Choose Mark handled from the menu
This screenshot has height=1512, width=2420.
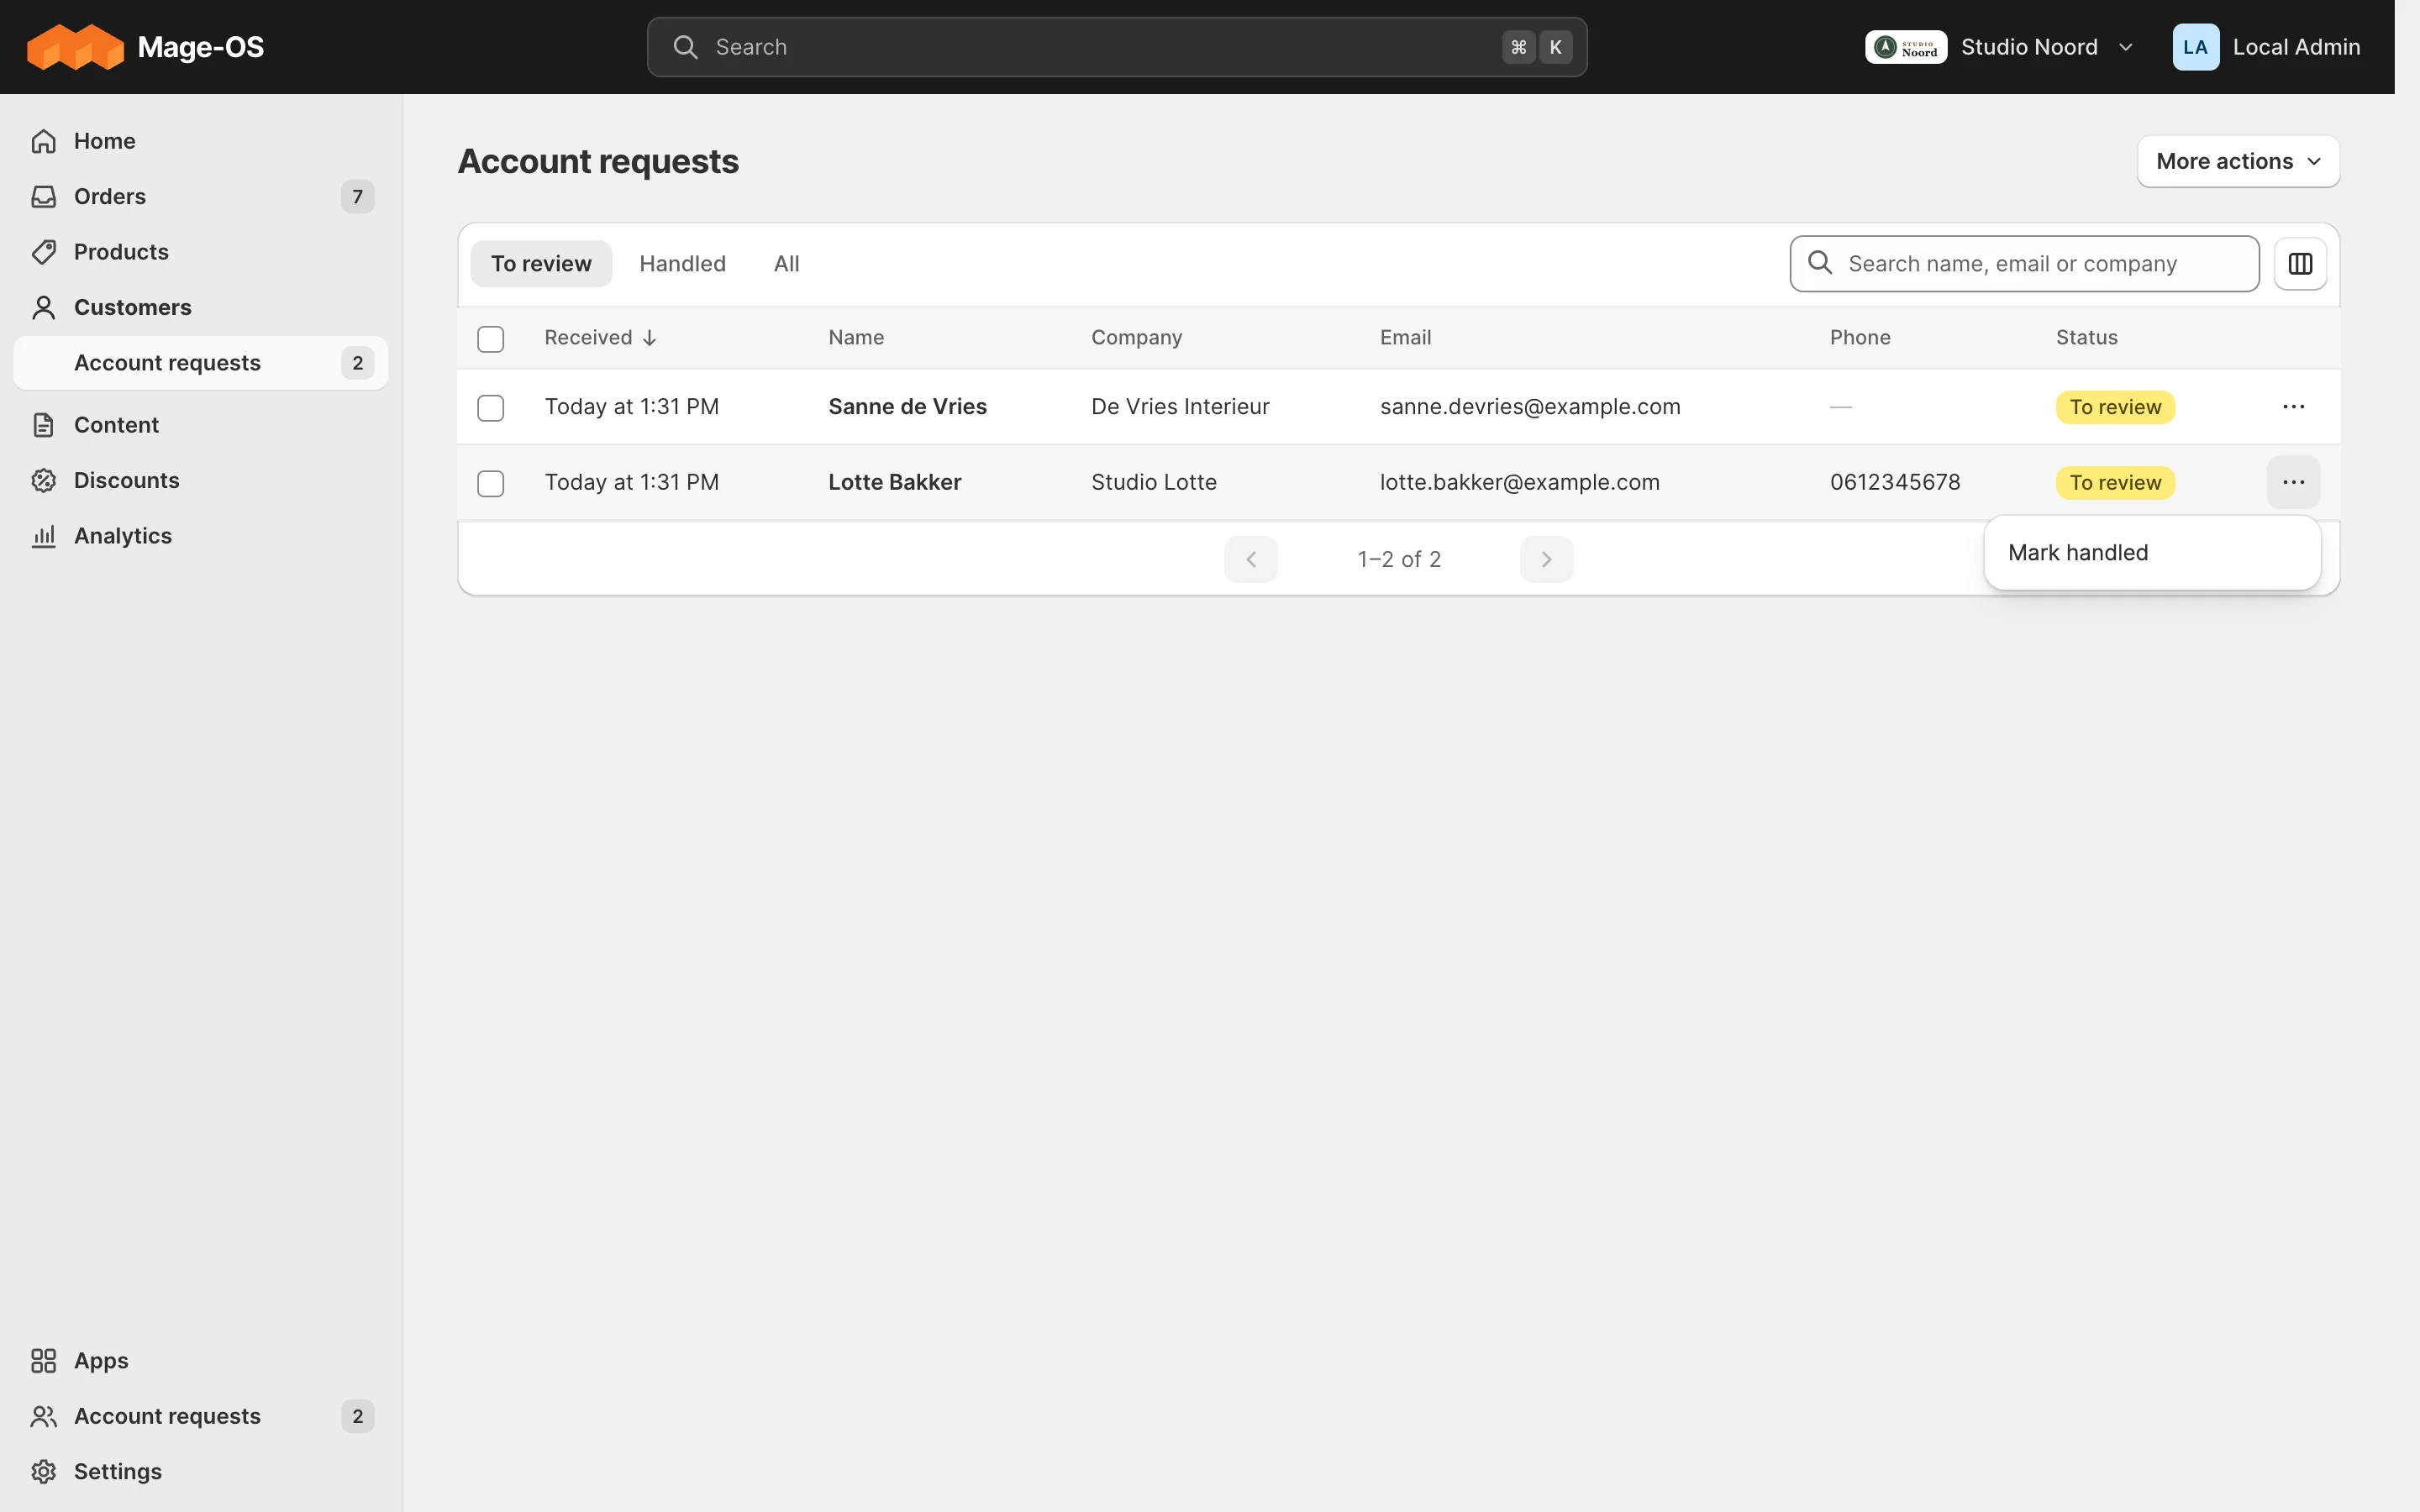[2151, 553]
